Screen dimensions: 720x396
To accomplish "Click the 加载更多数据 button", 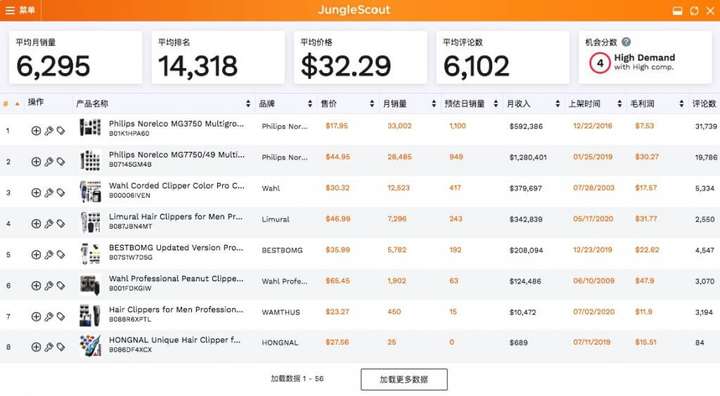I will pos(404,379).
